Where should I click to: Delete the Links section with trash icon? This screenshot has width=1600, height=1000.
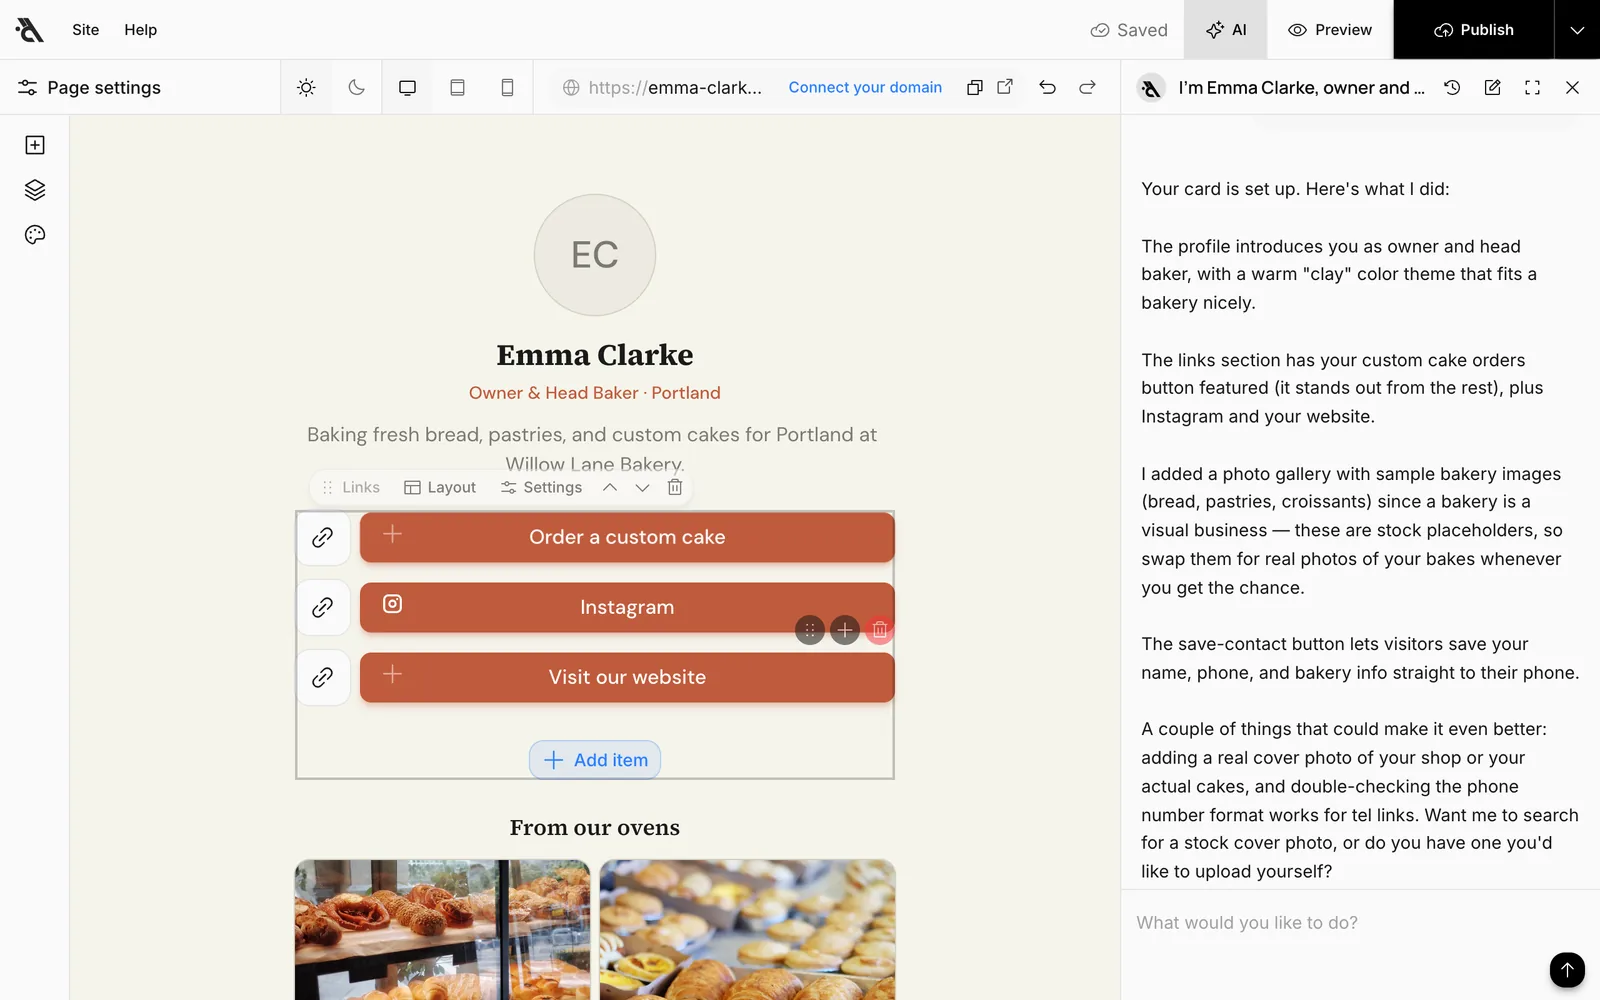tap(675, 487)
